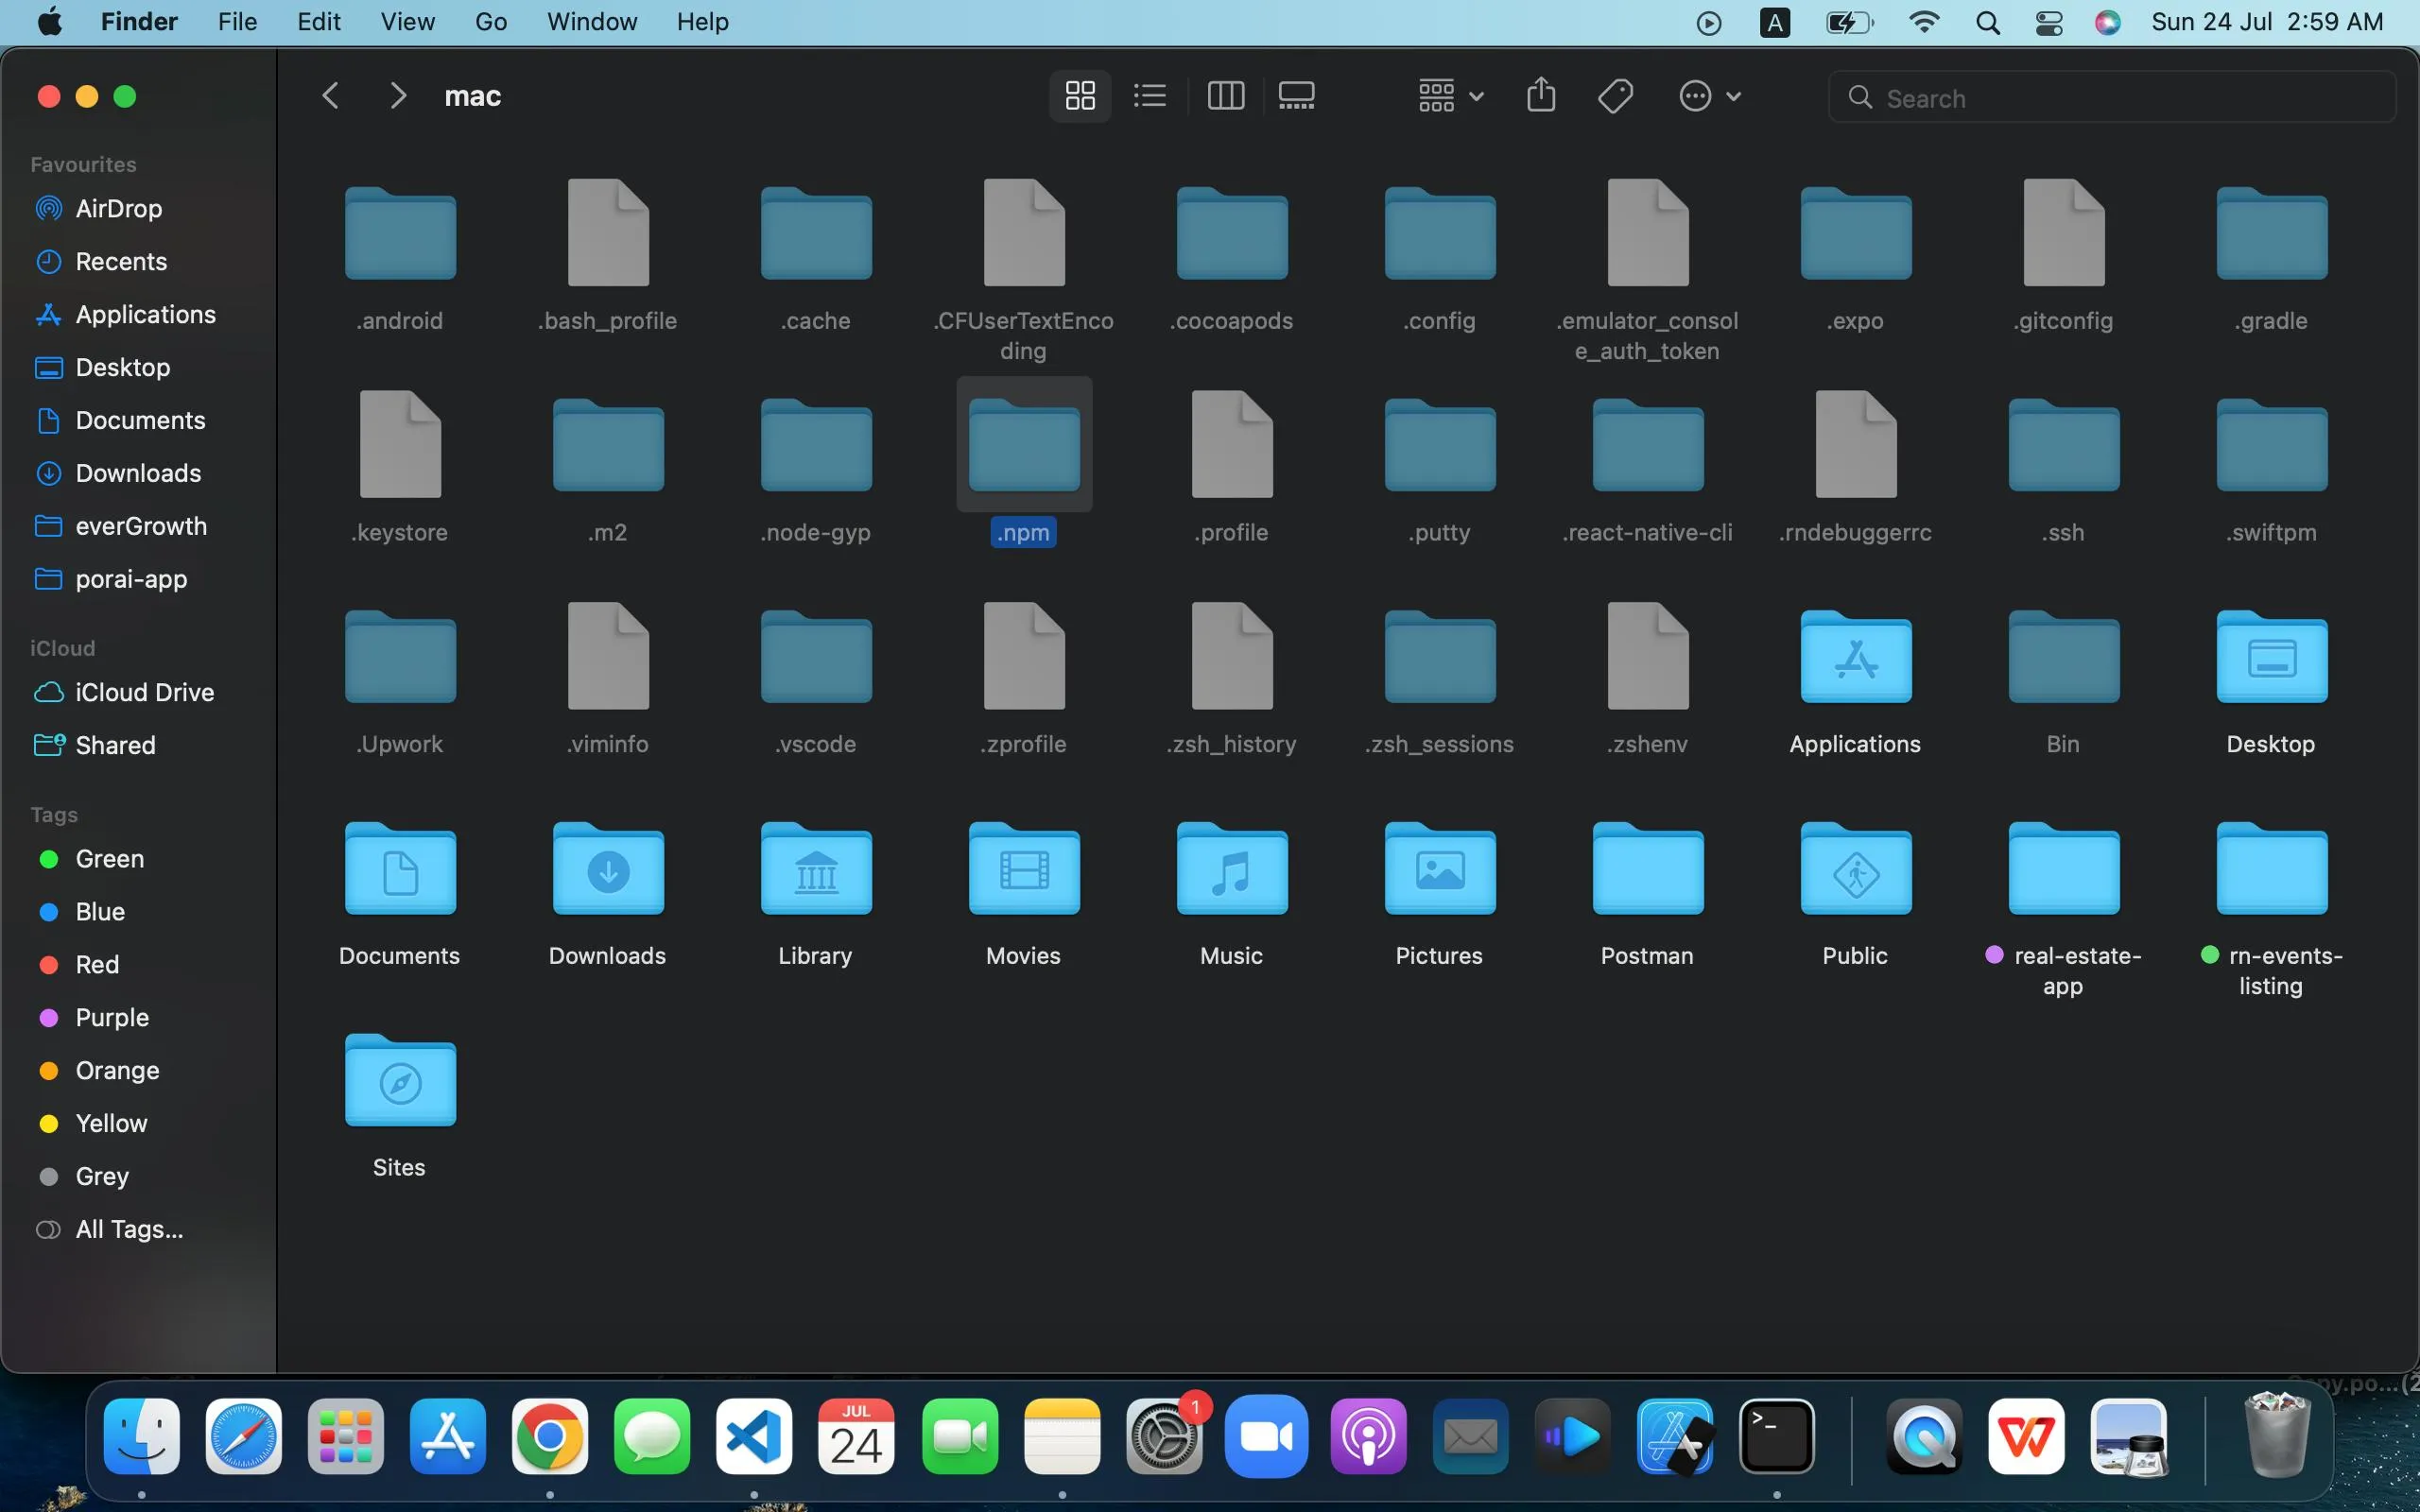Click the Share icon in toolbar
Image resolution: width=2420 pixels, height=1512 pixels.
[1541, 96]
